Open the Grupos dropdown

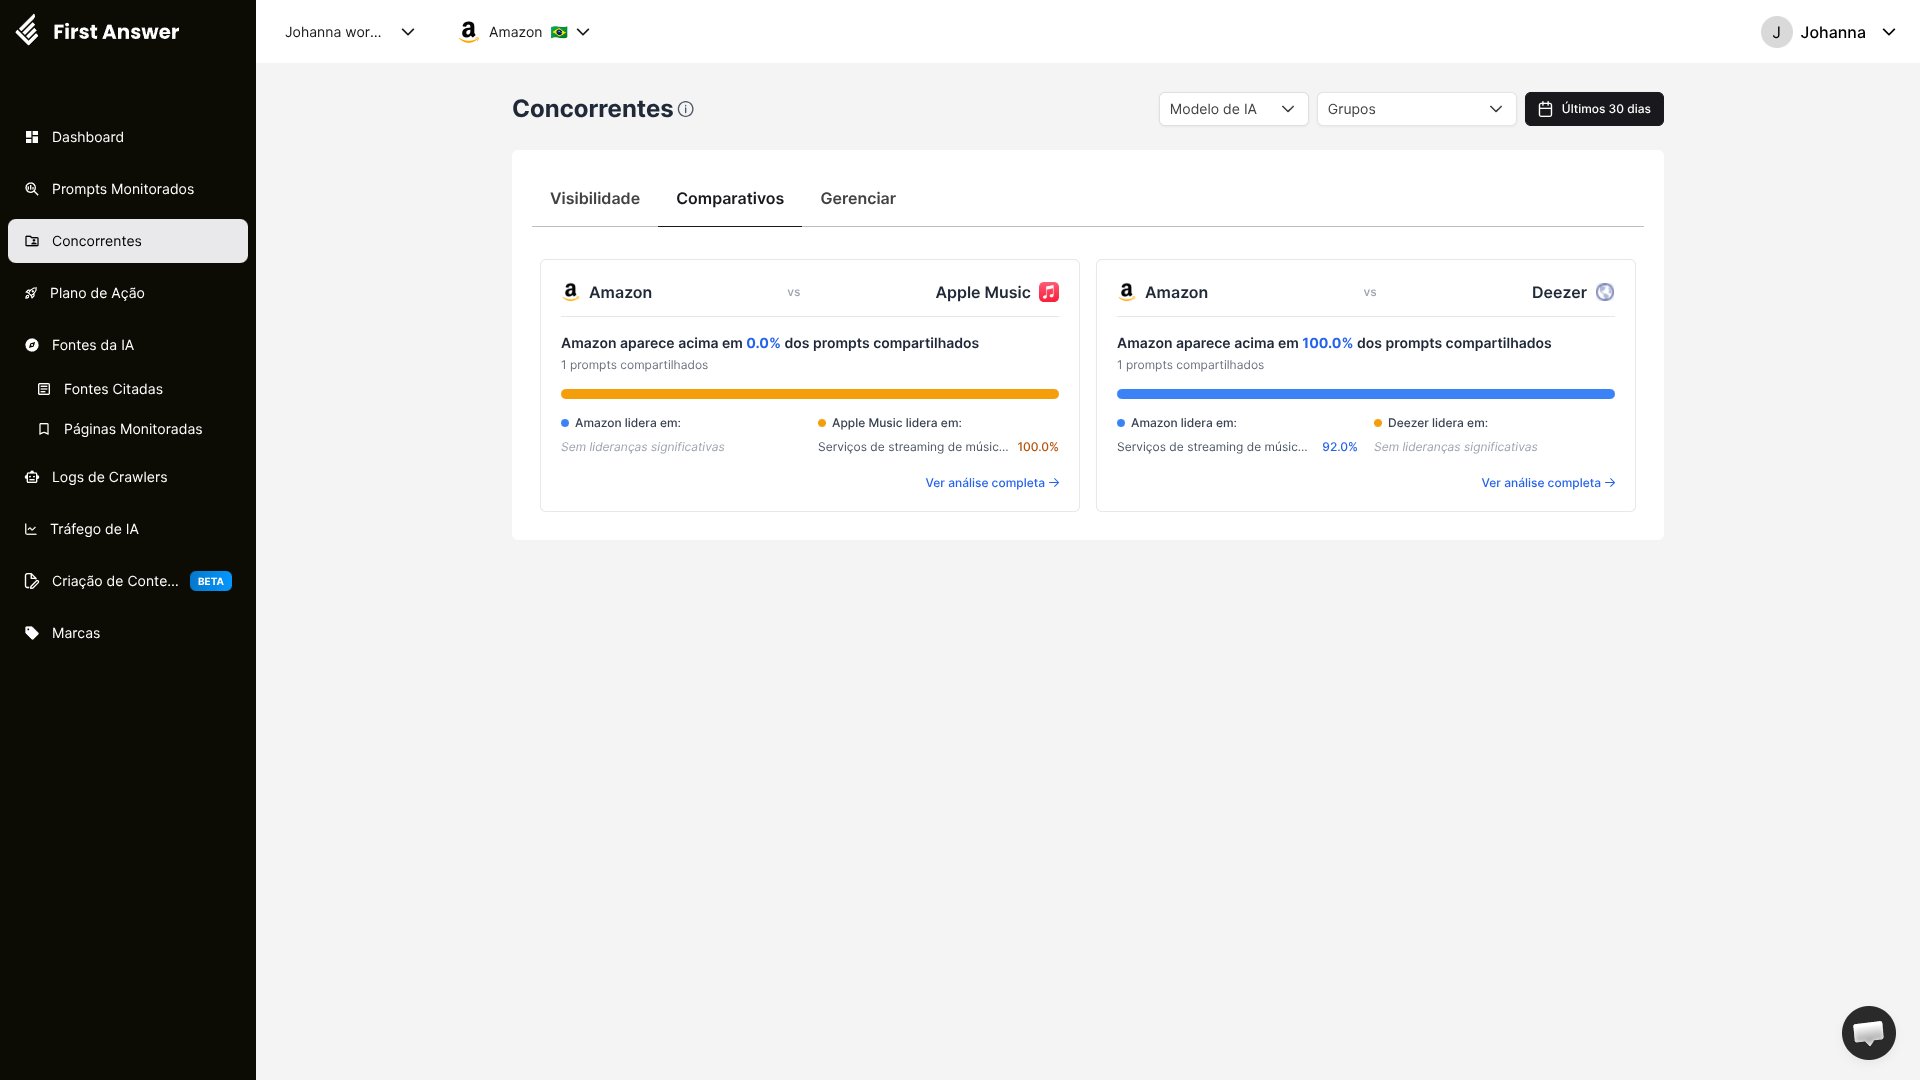point(1416,109)
